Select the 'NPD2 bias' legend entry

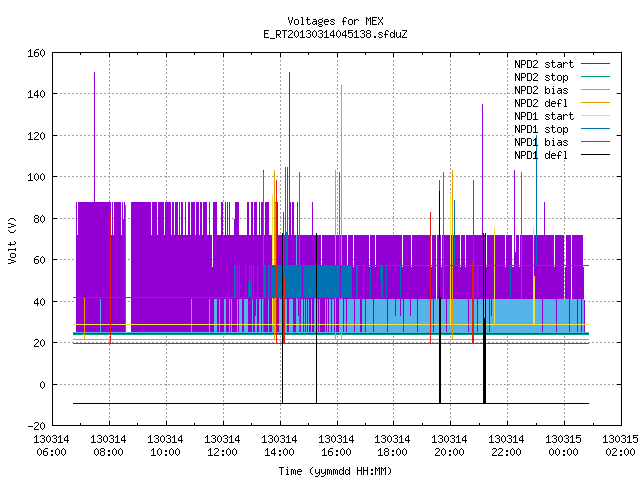[x=541, y=90]
